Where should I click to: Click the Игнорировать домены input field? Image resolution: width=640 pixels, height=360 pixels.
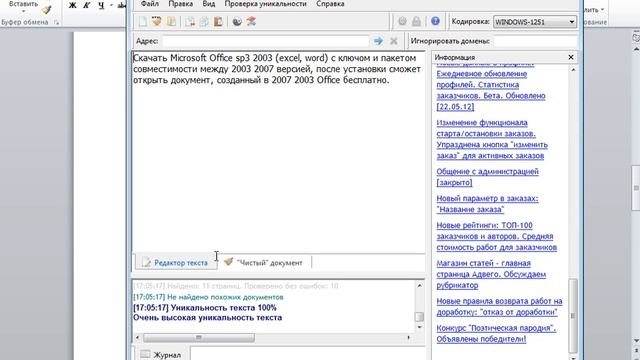pyautogui.click(x=535, y=41)
